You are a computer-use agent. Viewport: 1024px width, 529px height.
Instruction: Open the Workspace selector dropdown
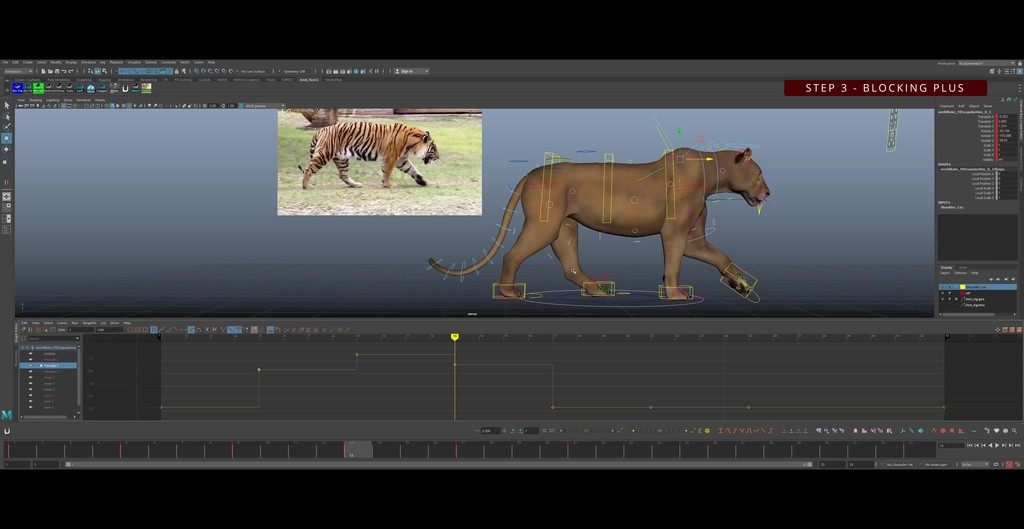tap(986, 63)
